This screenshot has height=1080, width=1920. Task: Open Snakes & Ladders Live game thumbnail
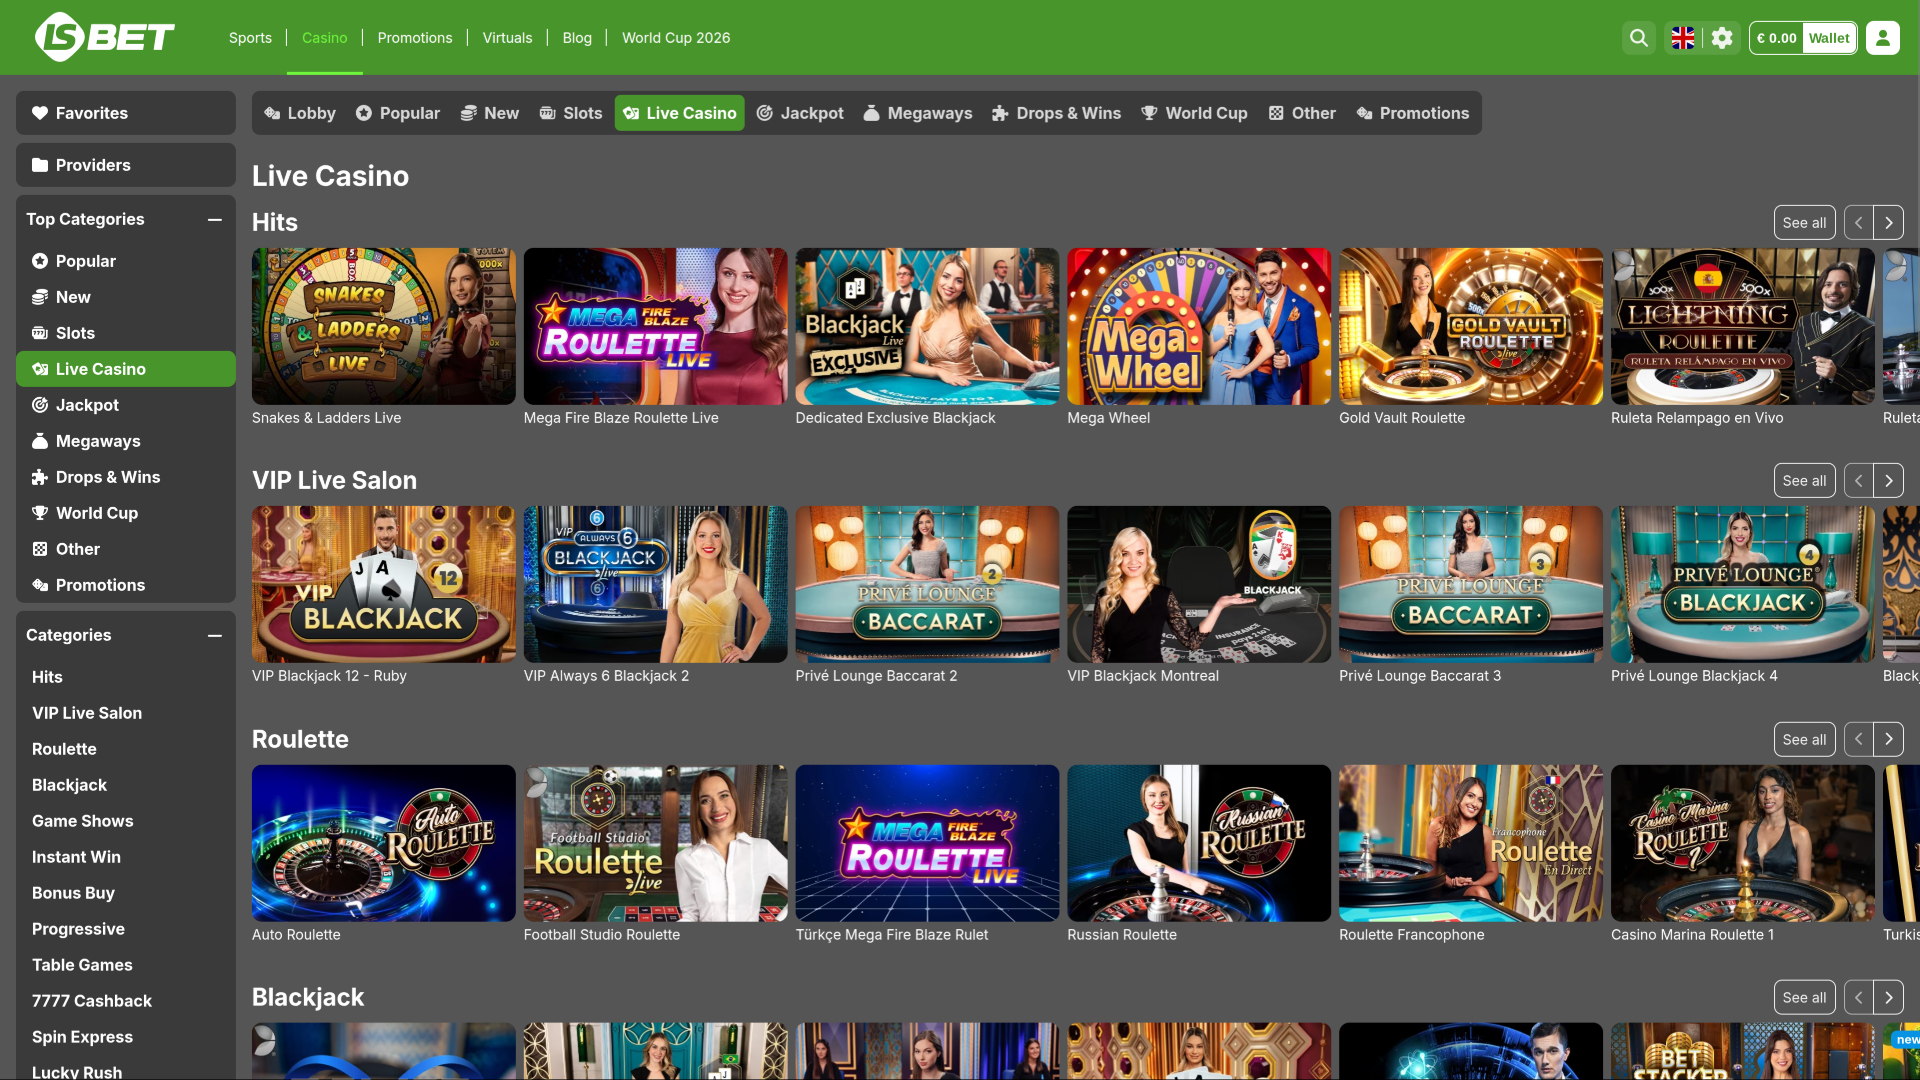pyautogui.click(x=383, y=327)
